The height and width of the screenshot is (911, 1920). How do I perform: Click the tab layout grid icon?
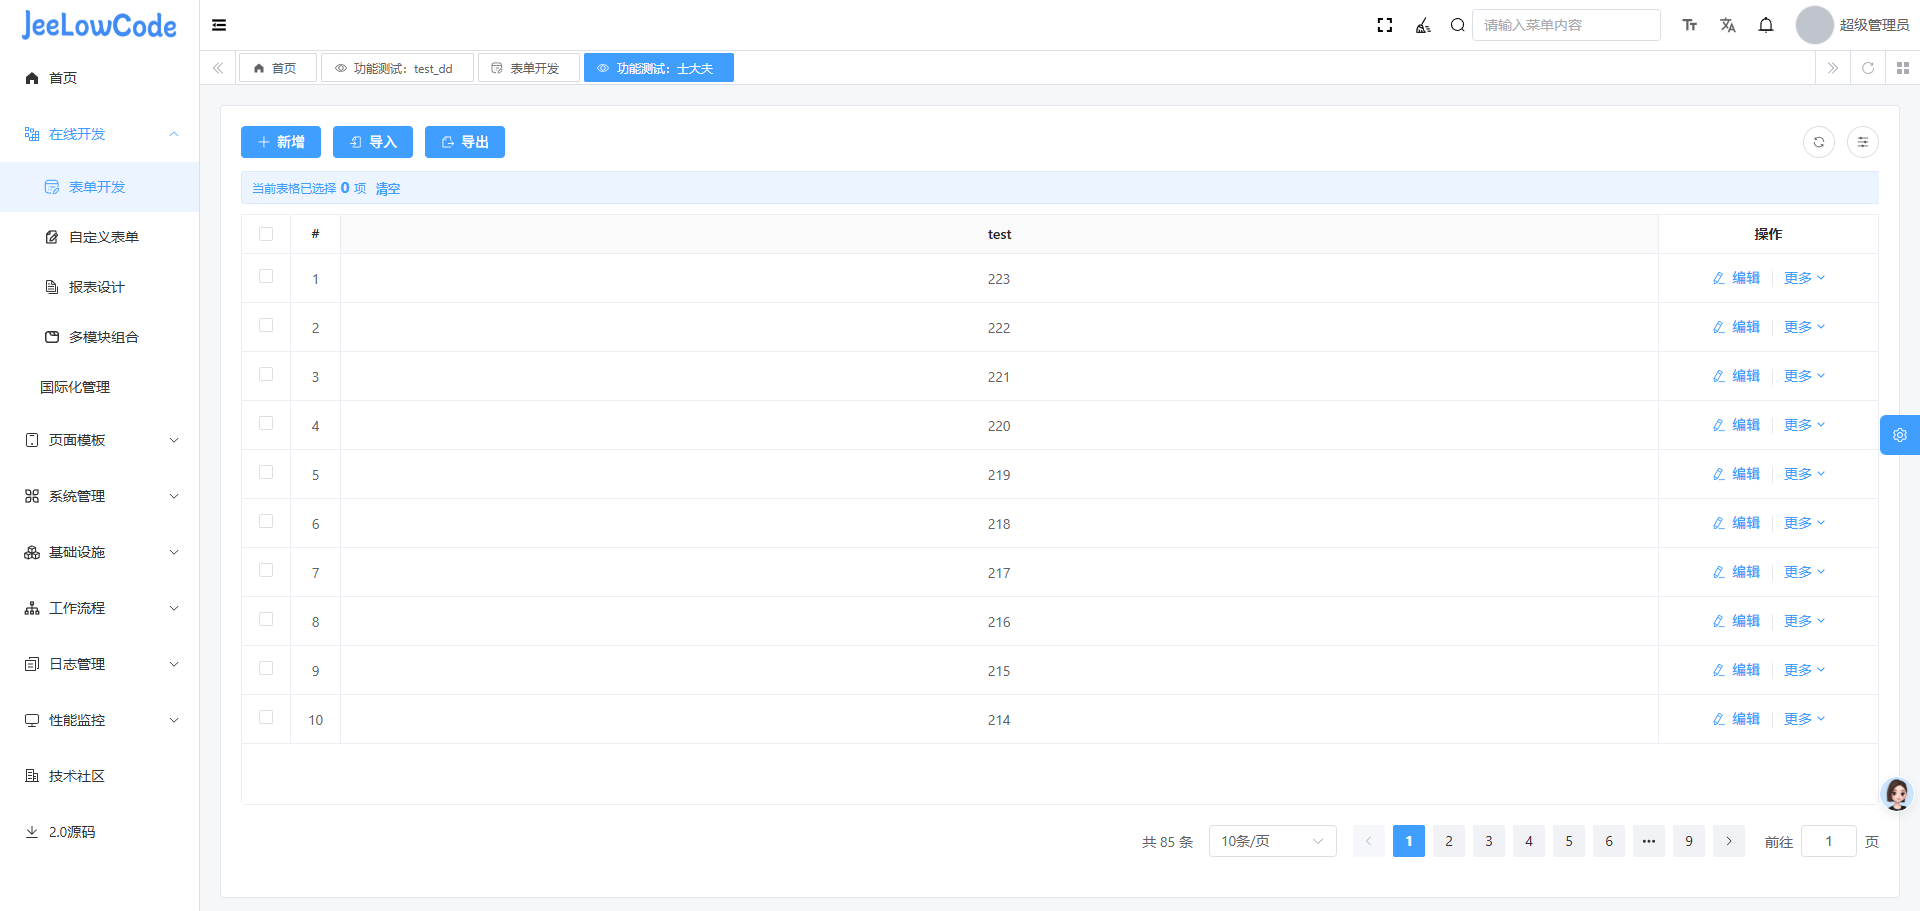tap(1903, 68)
